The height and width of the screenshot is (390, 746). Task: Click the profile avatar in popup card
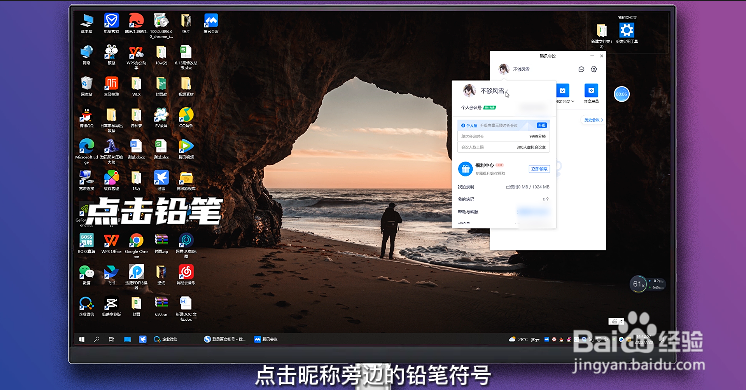pyautogui.click(x=469, y=90)
